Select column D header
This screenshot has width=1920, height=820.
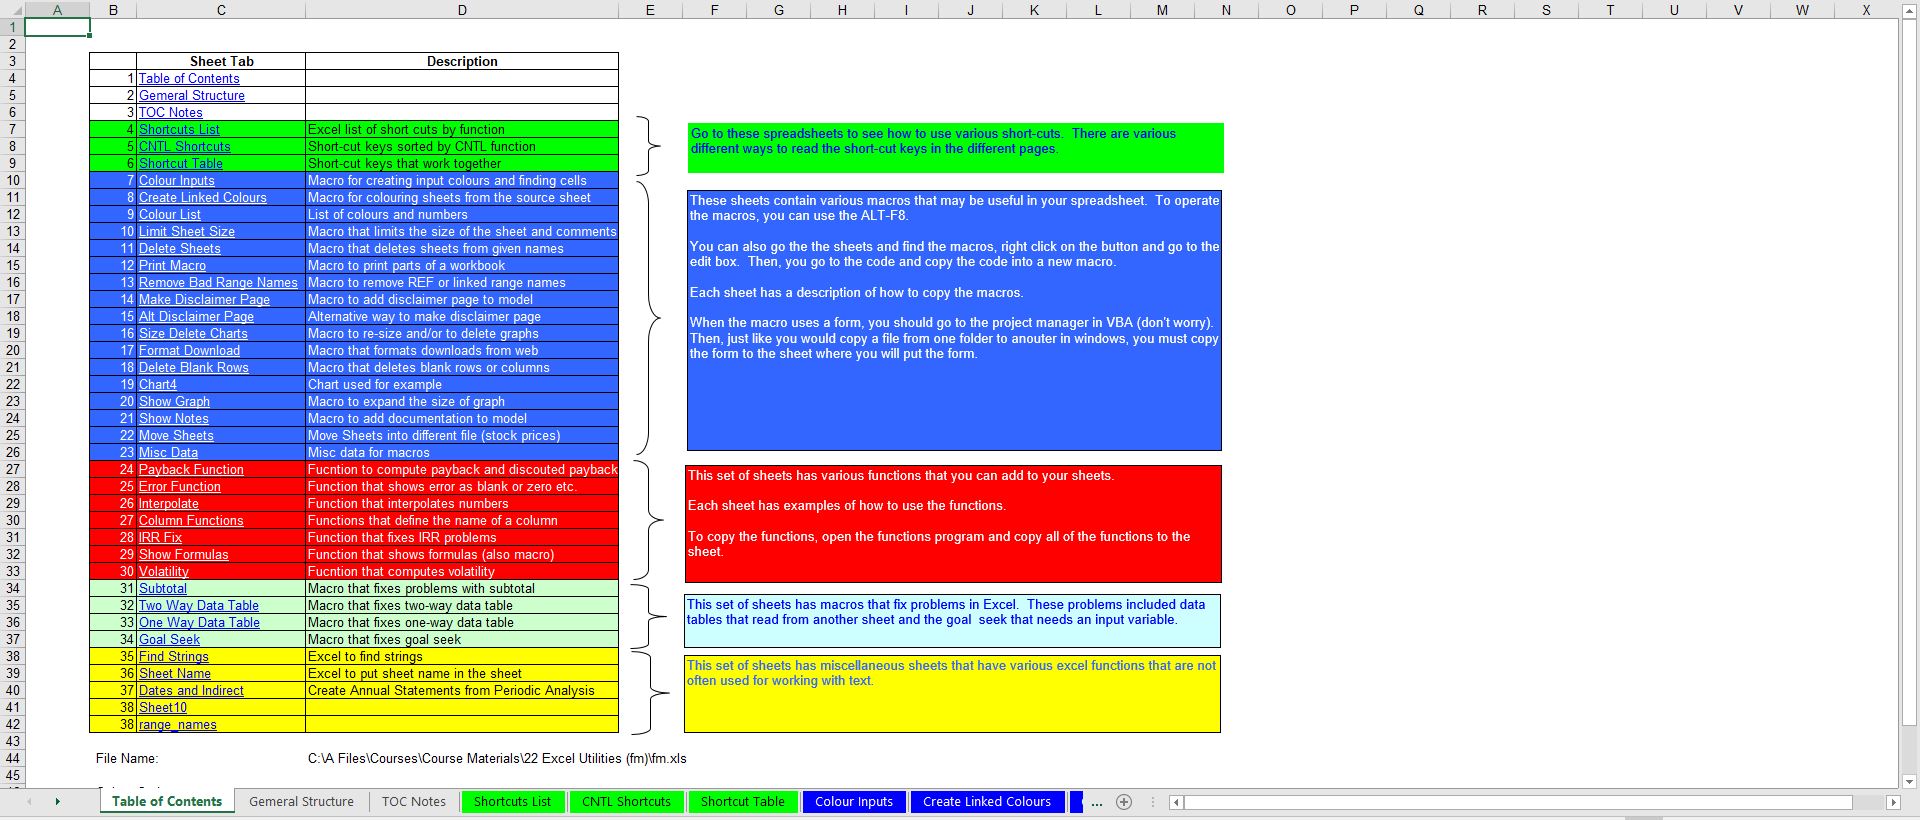(x=462, y=10)
